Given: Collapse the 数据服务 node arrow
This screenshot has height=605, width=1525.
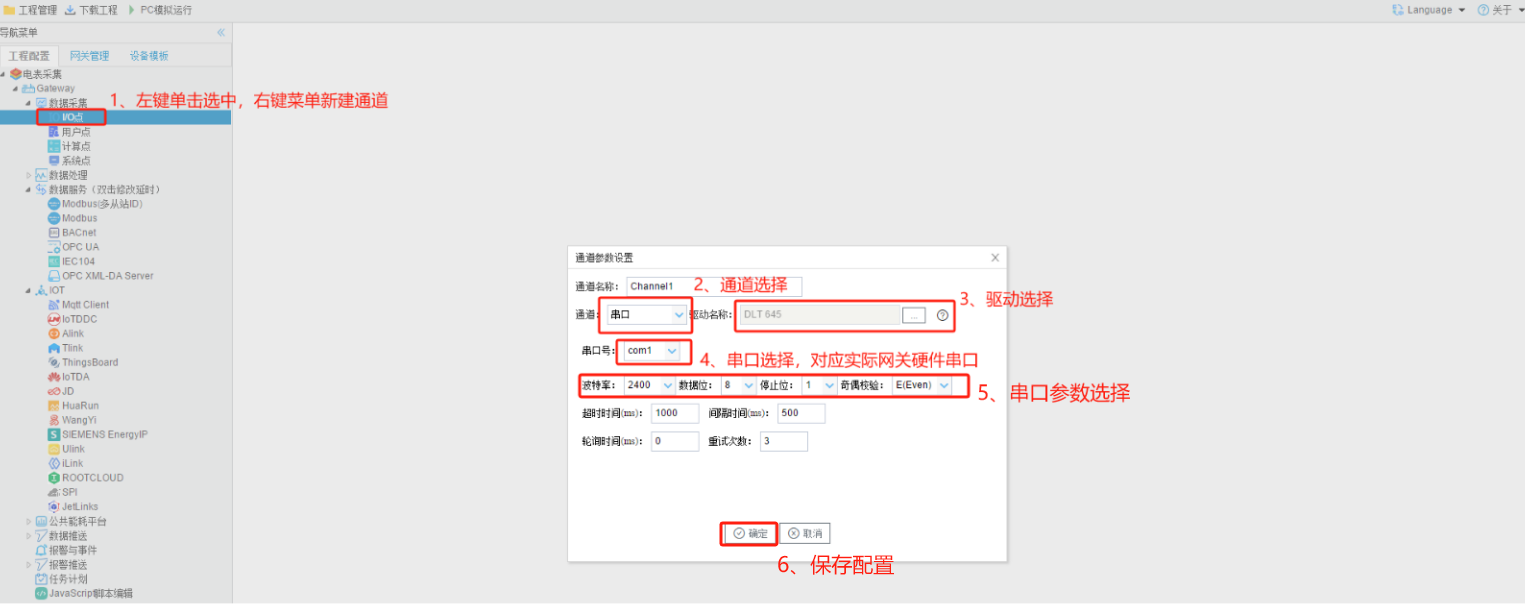Looking at the screenshot, I should coord(29,190).
